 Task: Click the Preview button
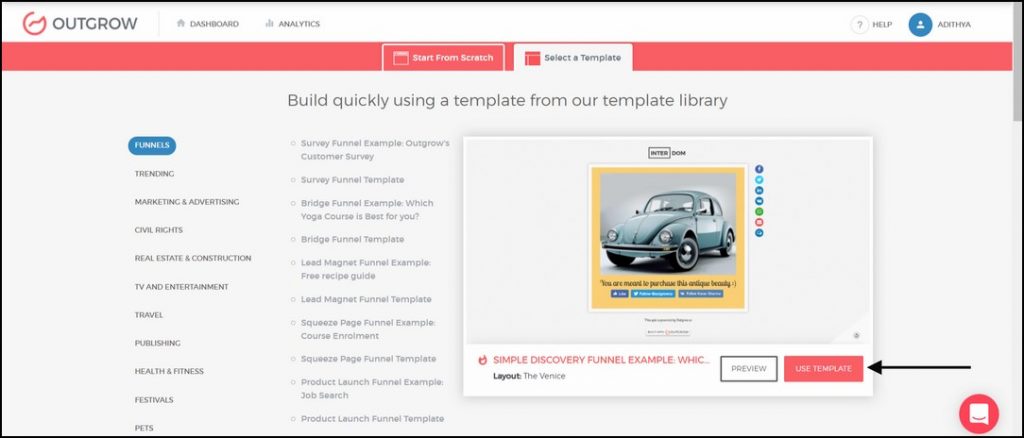click(x=748, y=369)
